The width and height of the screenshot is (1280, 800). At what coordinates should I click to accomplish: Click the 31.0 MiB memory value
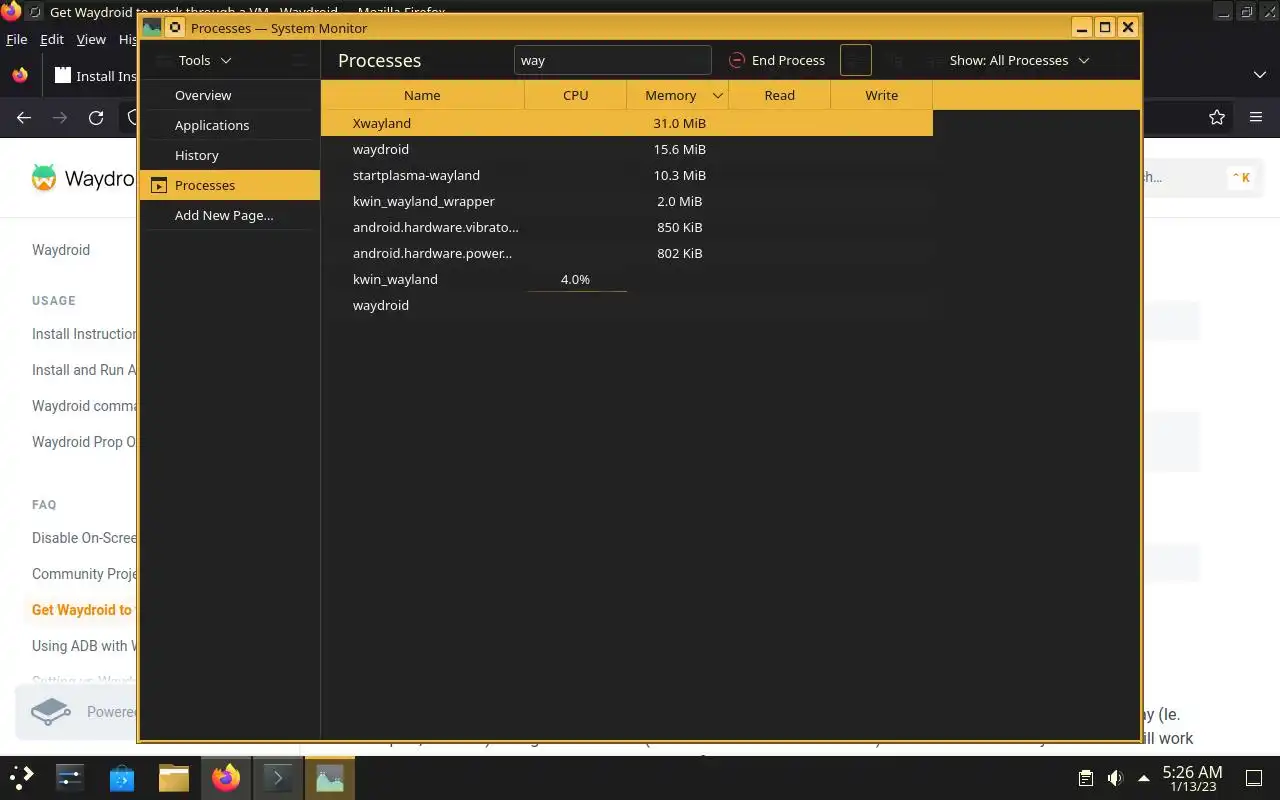click(680, 123)
